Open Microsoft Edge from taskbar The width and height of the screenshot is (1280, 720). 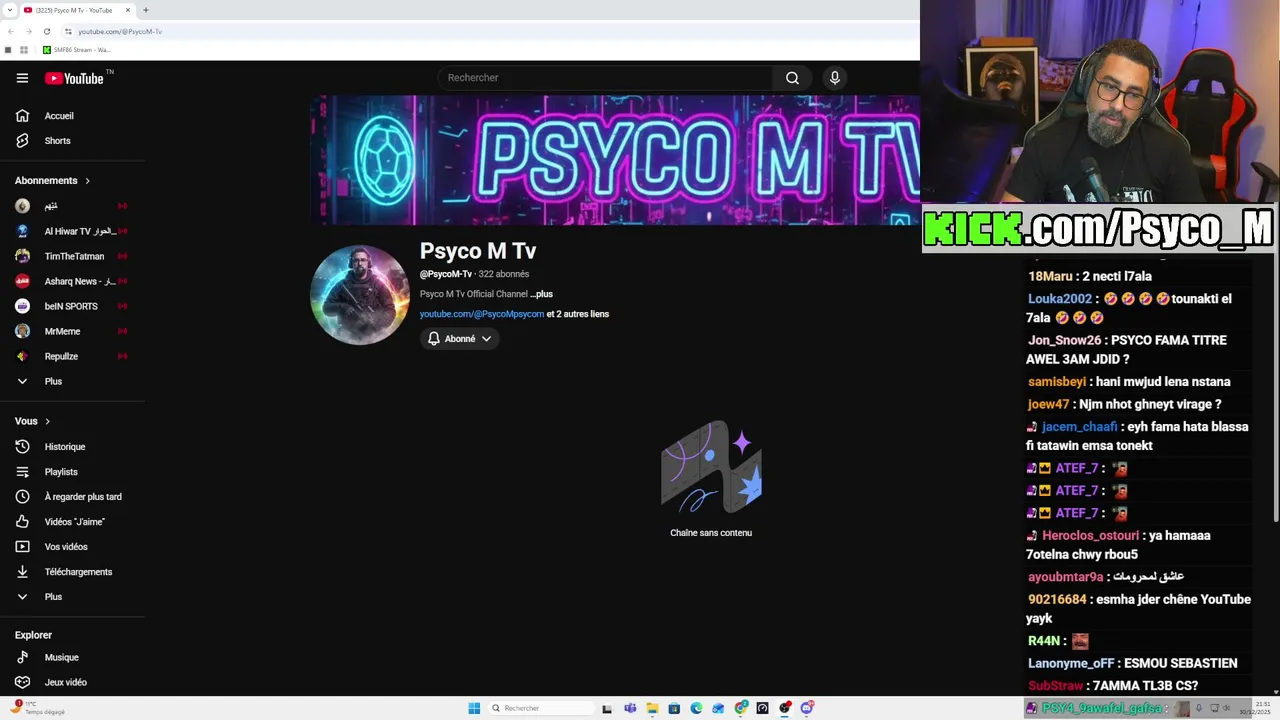(x=696, y=708)
